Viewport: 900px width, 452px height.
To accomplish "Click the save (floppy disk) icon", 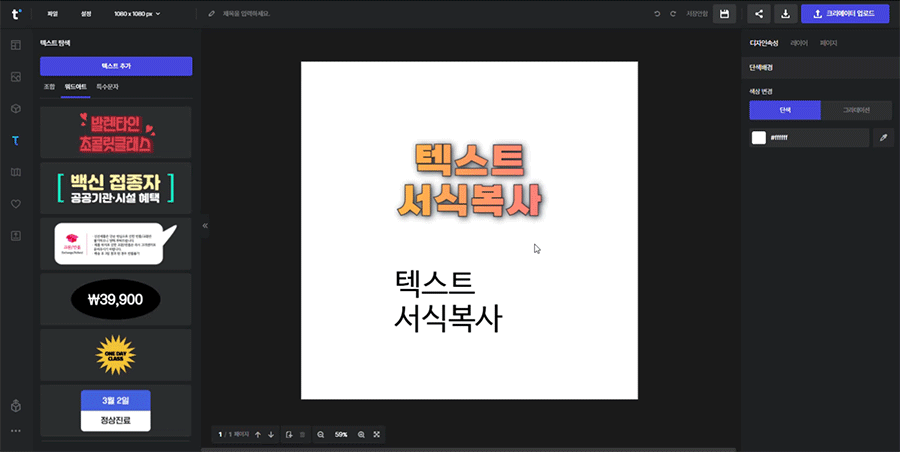I will tap(724, 14).
